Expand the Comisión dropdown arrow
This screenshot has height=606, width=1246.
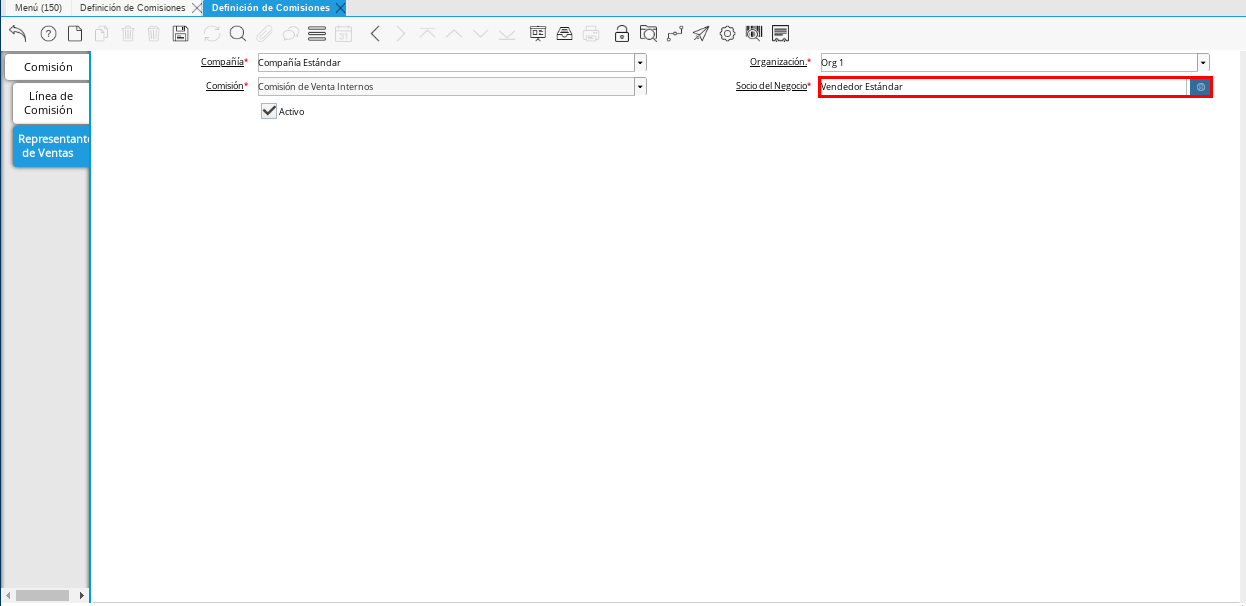point(640,87)
